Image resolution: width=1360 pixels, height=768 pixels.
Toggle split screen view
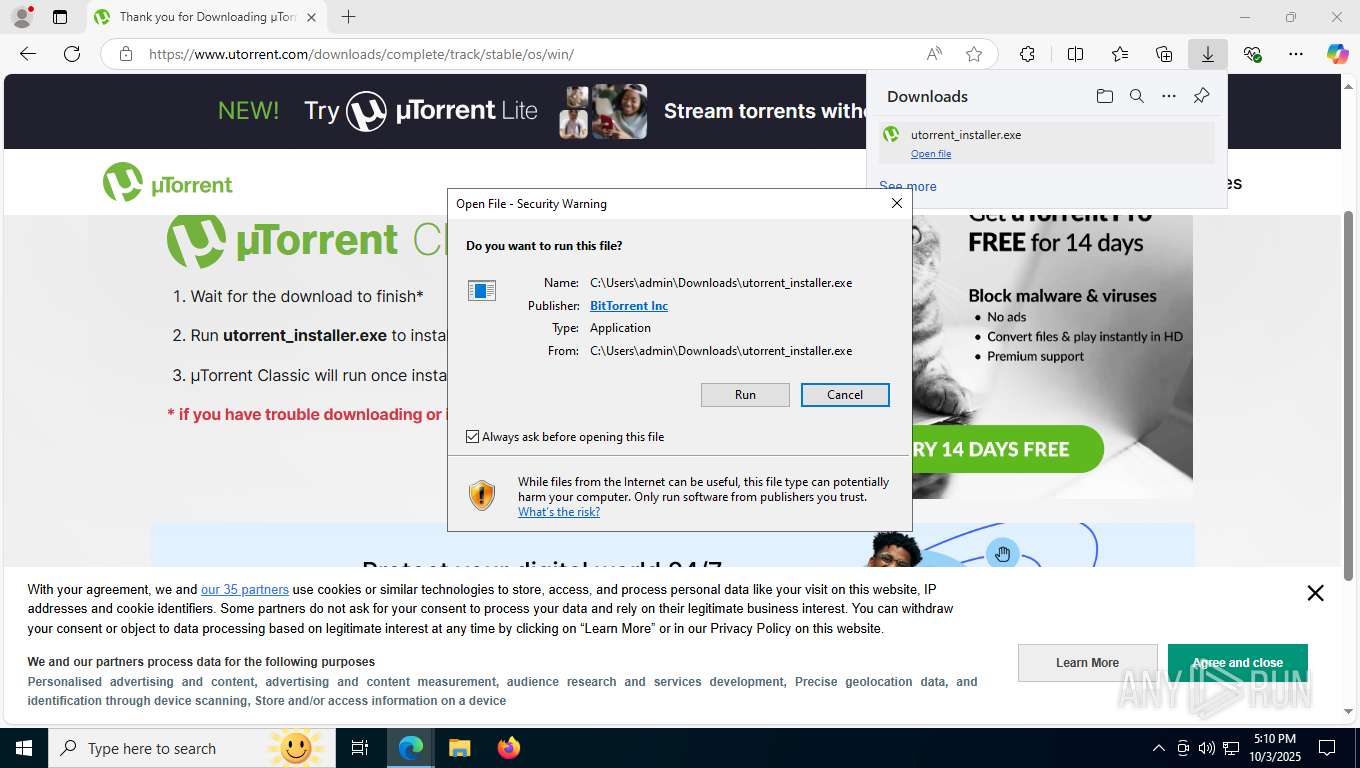point(1075,54)
